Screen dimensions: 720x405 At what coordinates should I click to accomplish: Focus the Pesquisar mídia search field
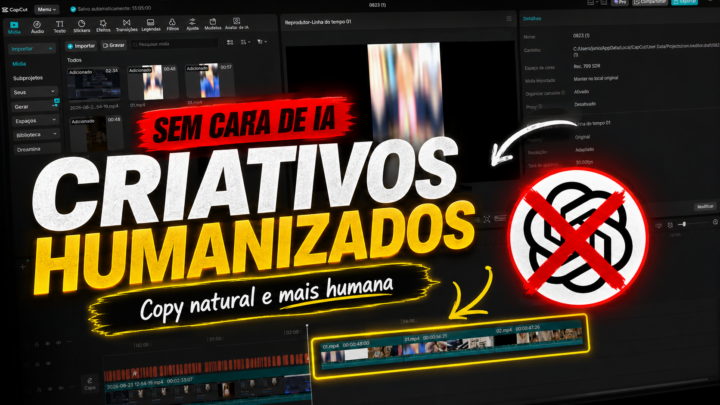pyautogui.click(x=174, y=44)
